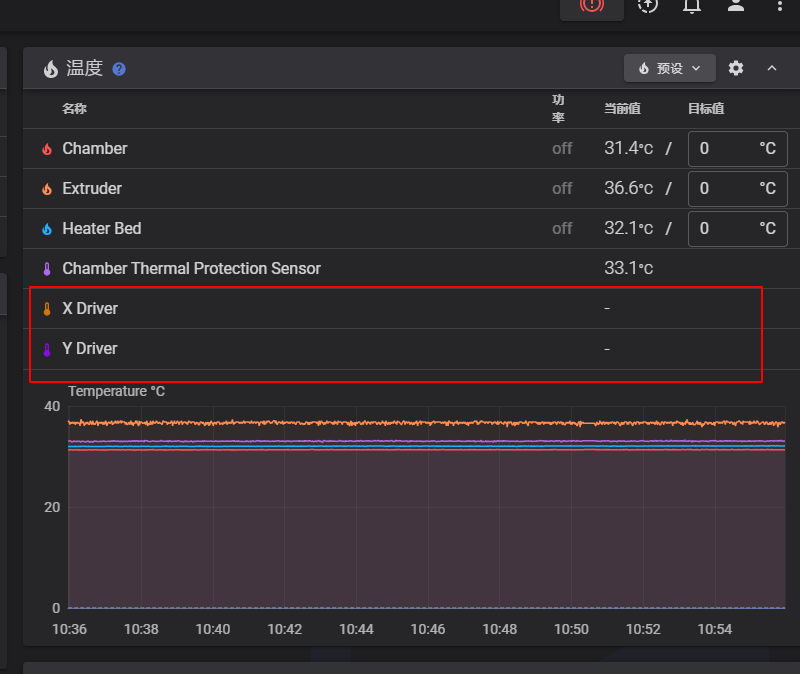The image size is (800, 674).
Task: Click the Heater Bed name label
Action: tap(102, 228)
